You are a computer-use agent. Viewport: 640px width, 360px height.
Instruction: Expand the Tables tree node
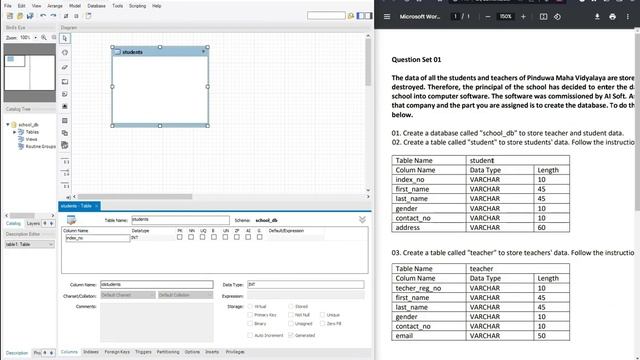[x=15, y=132]
